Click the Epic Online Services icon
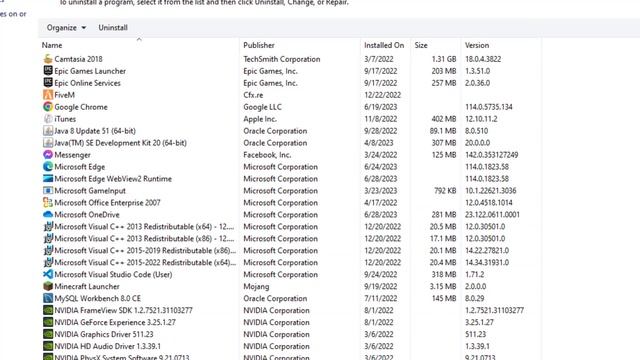The width and height of the screenshot is (640, 360). pos(48,83)
